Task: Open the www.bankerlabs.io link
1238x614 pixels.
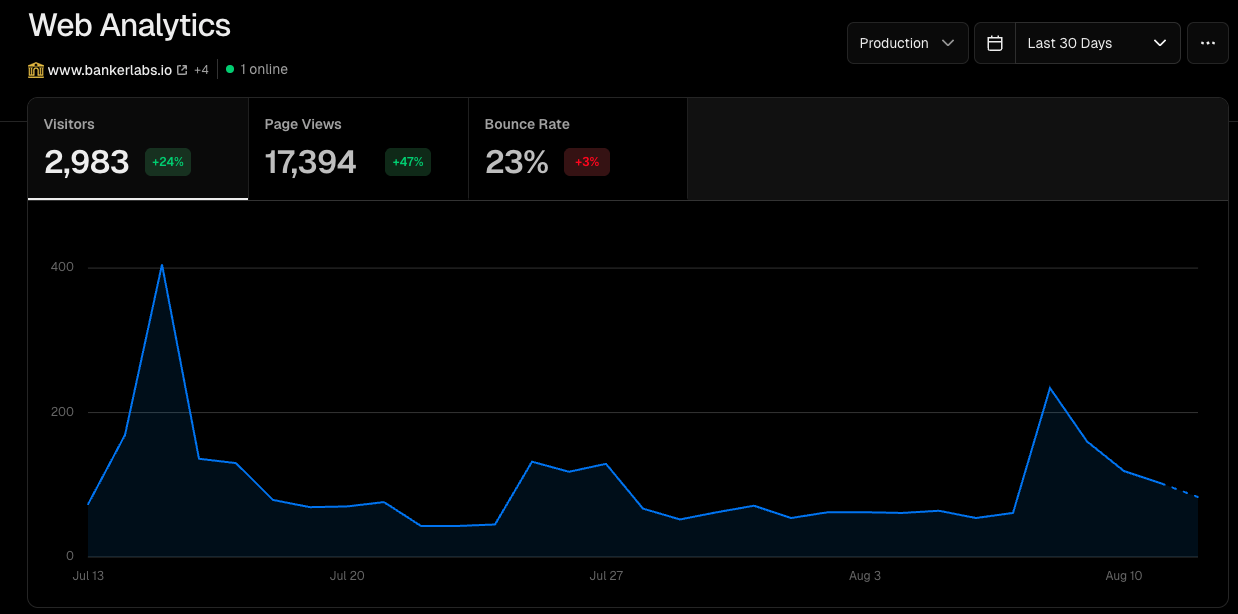Action: point(110,70)
